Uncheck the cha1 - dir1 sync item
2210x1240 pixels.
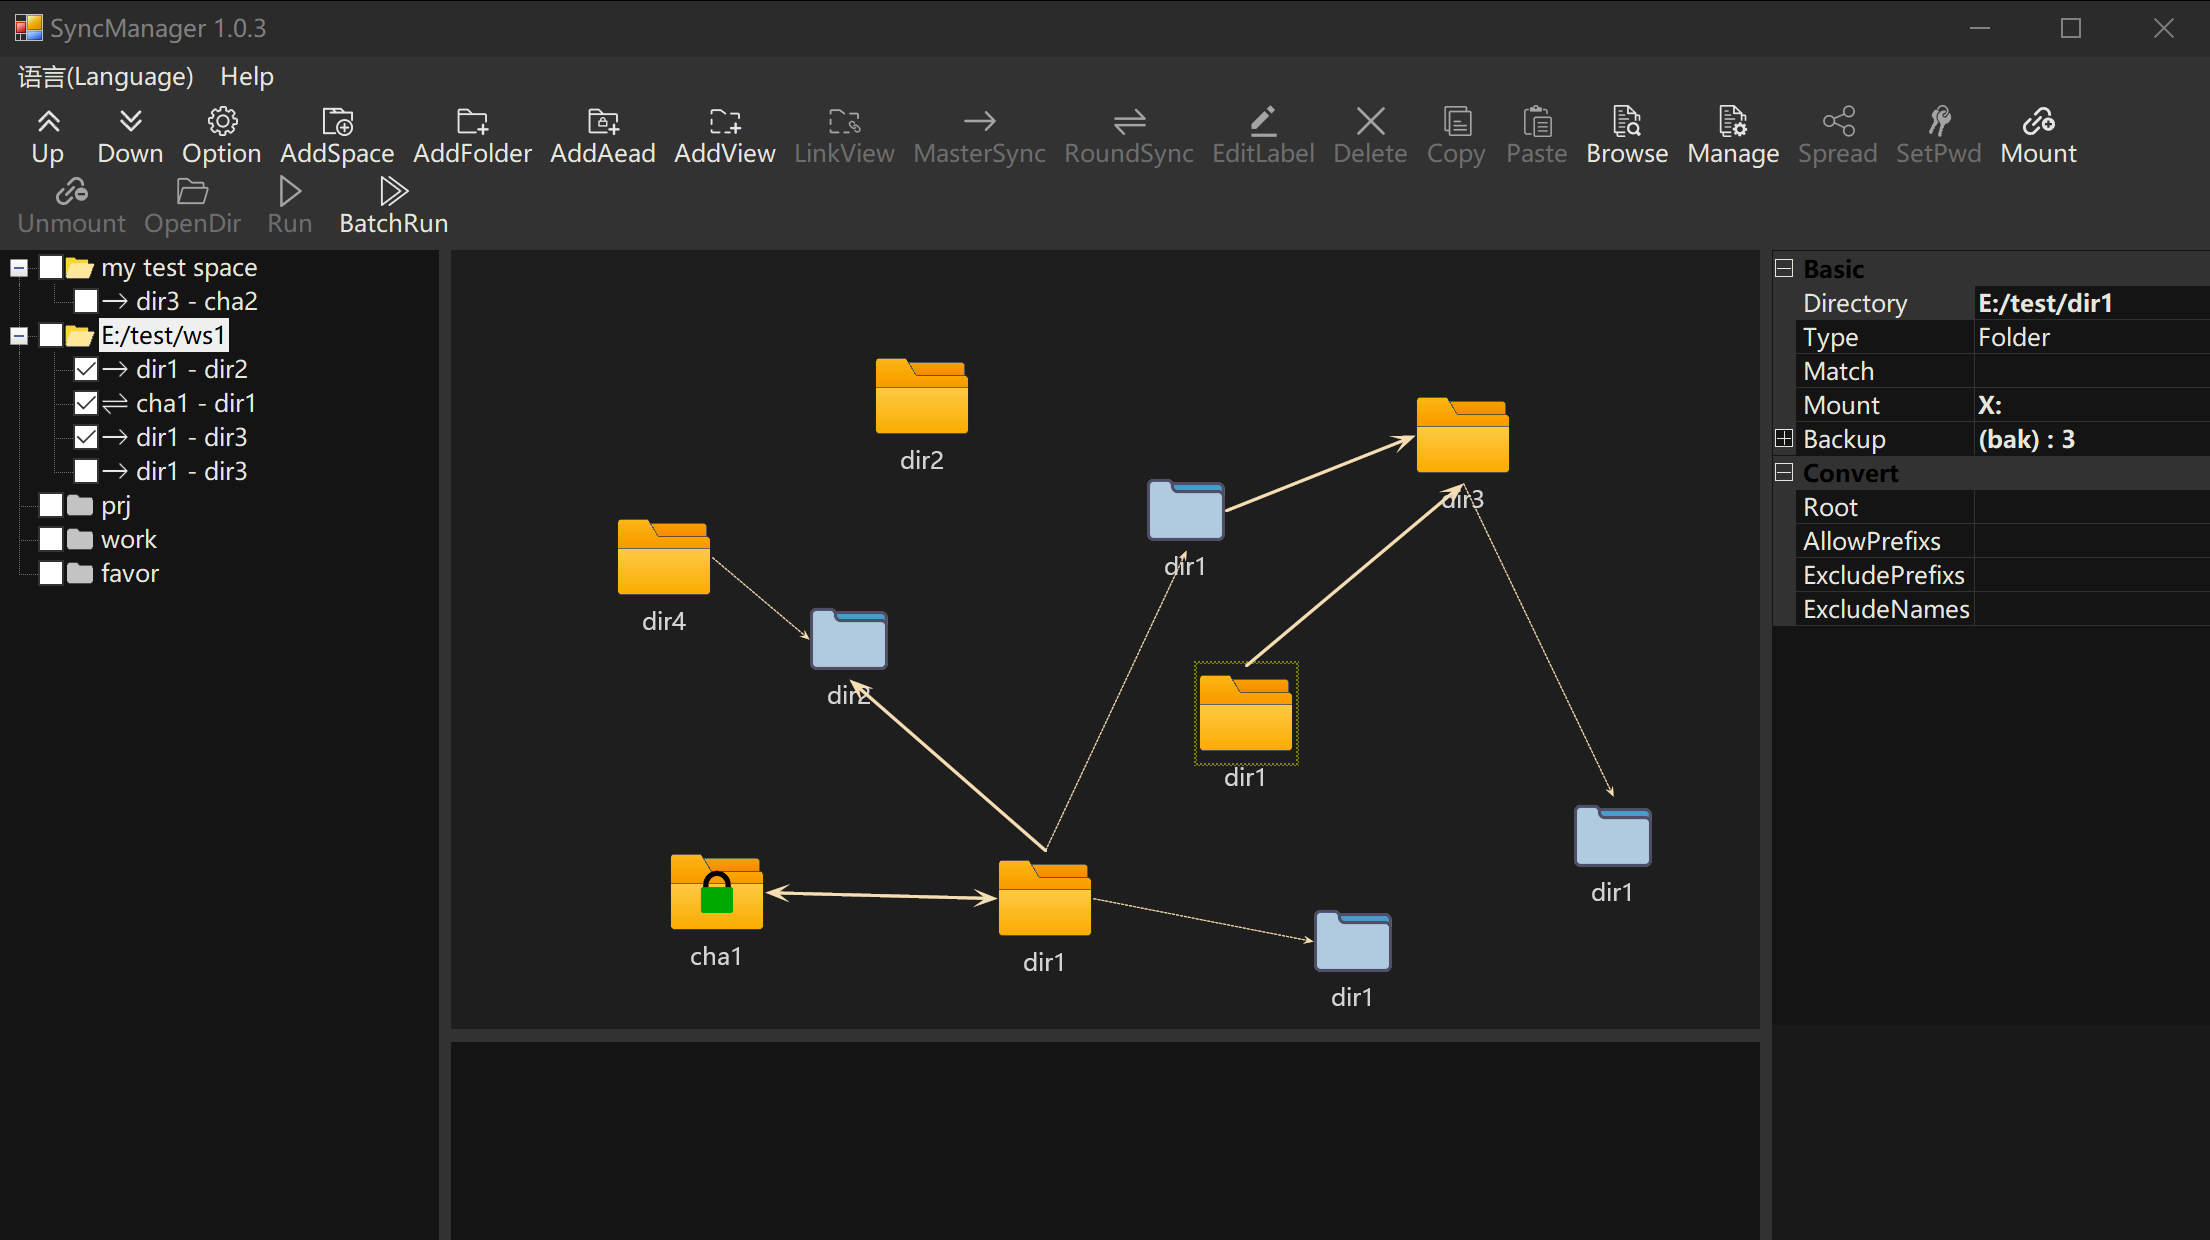coord(86,403)
